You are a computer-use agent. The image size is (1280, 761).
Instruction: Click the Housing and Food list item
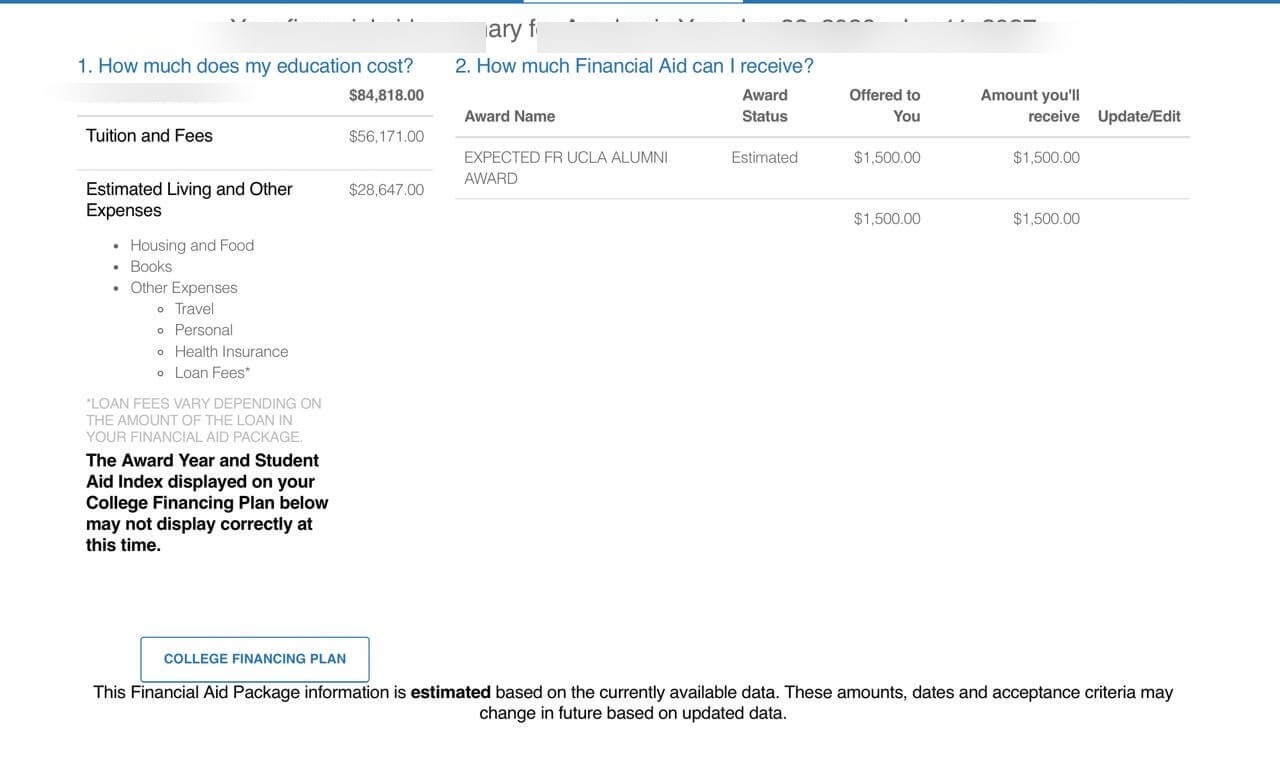[192, 245]
